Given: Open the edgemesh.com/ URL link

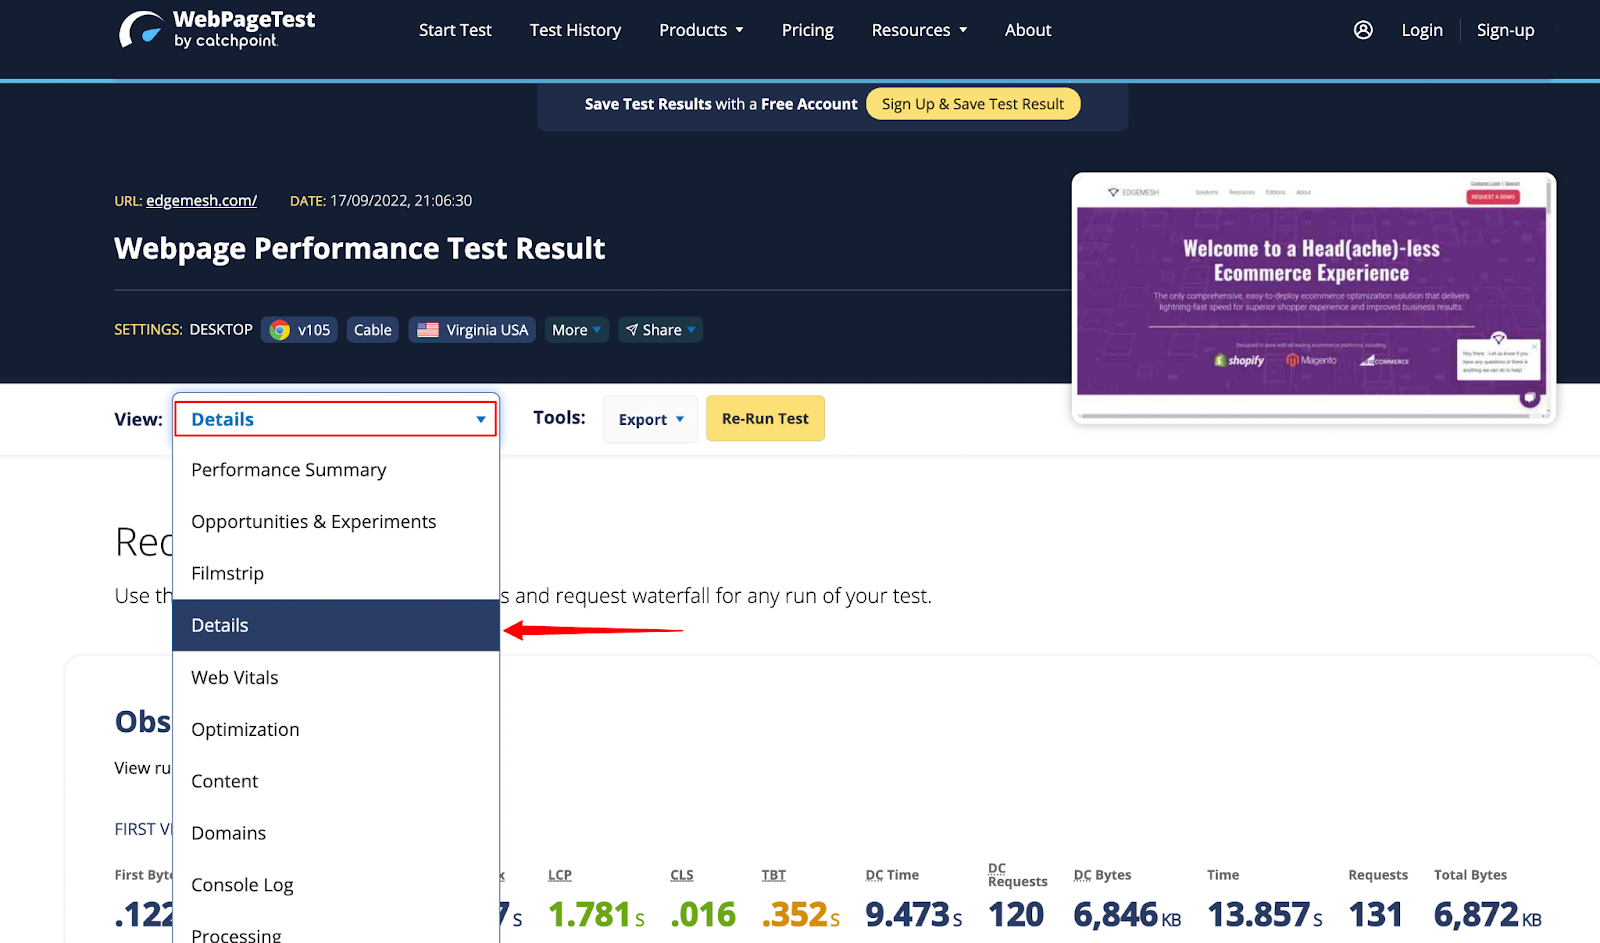Looking at the screenshot, I should [x=201, y=201].
